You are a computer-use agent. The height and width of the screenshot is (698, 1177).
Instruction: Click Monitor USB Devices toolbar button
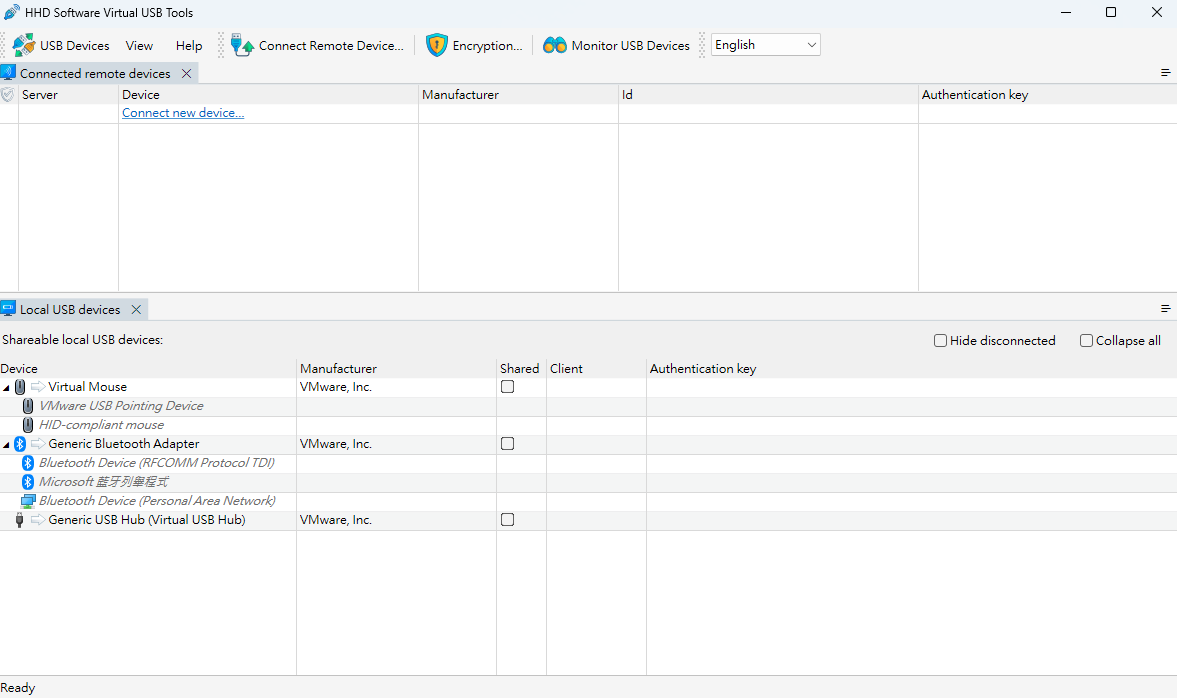(616, 45)
